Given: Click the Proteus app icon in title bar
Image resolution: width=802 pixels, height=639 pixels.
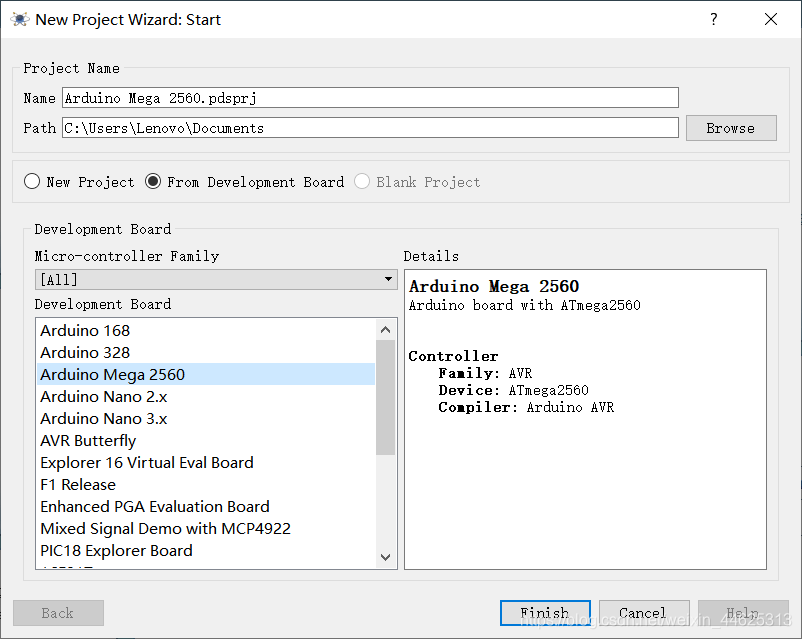Looking at the screenshot, I should point(19,19).
